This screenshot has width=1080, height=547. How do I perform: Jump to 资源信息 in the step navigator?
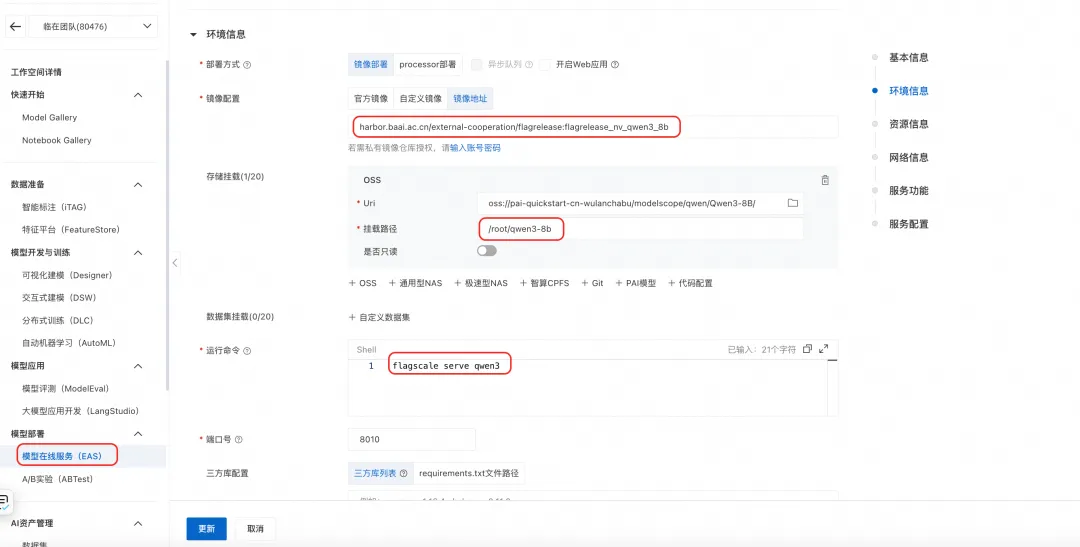pos(908,124)
